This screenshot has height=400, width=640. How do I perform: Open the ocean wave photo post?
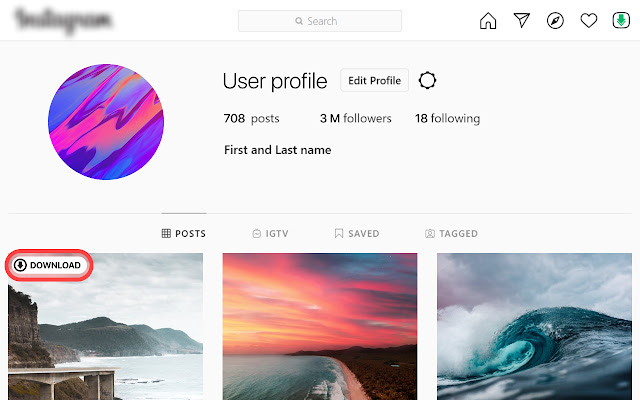point(534,327)
